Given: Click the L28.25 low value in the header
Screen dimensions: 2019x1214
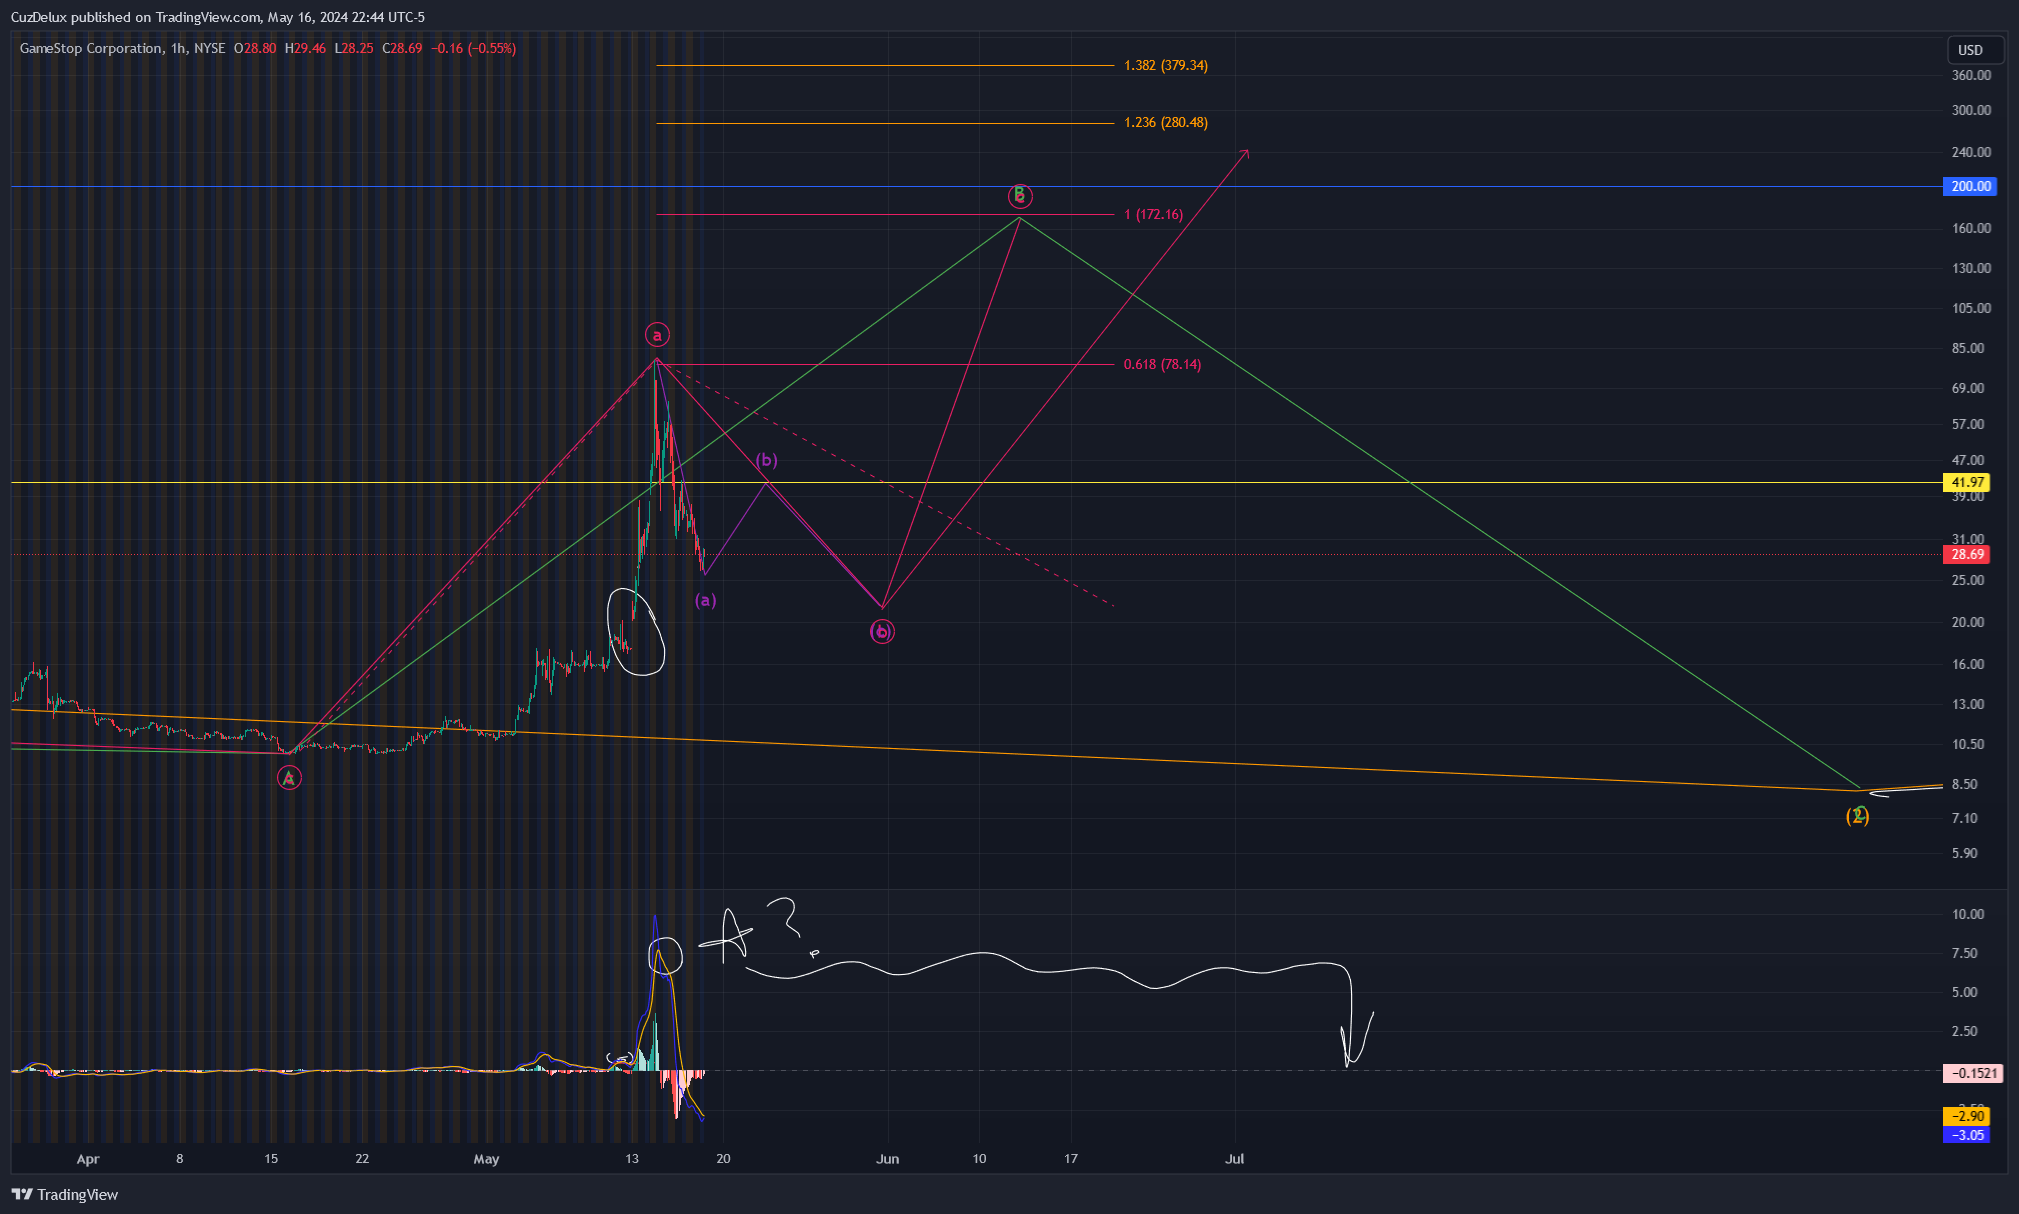Looking at the screenshot, I should point(354,48).
